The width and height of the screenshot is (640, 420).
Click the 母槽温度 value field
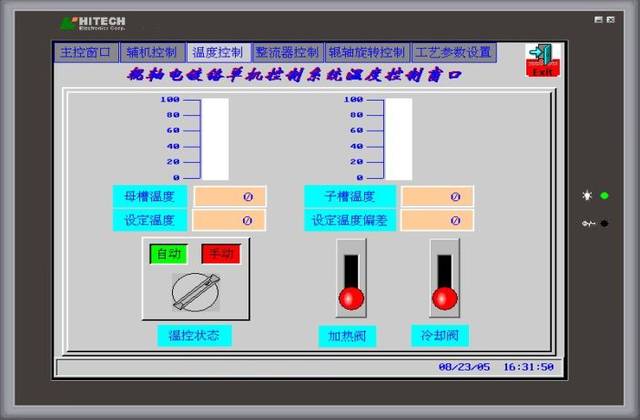click(x=229, y=196)
